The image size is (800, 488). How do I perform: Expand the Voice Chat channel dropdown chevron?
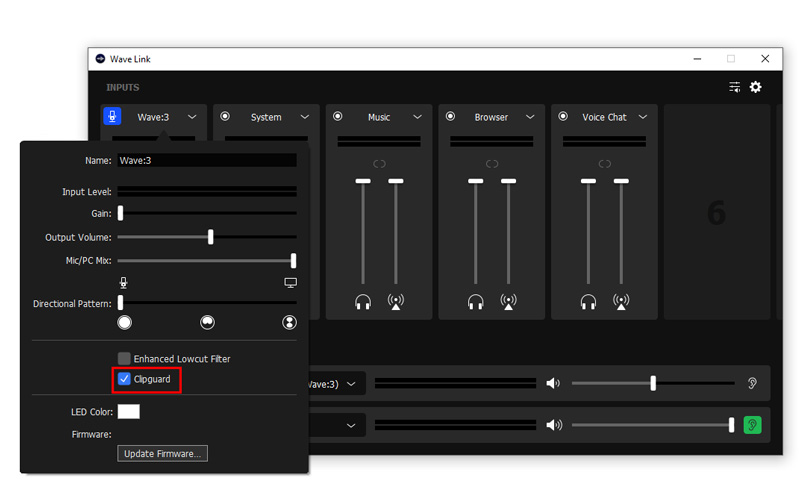tap(643, 117)
